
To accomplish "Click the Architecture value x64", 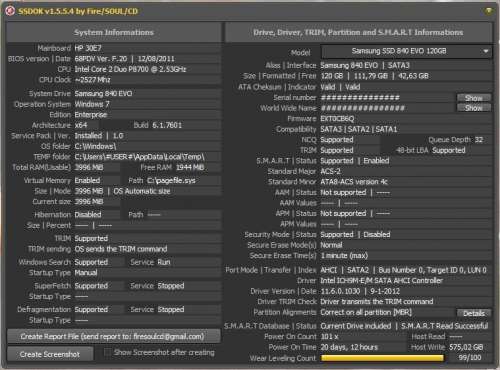I will coord(81,125).
